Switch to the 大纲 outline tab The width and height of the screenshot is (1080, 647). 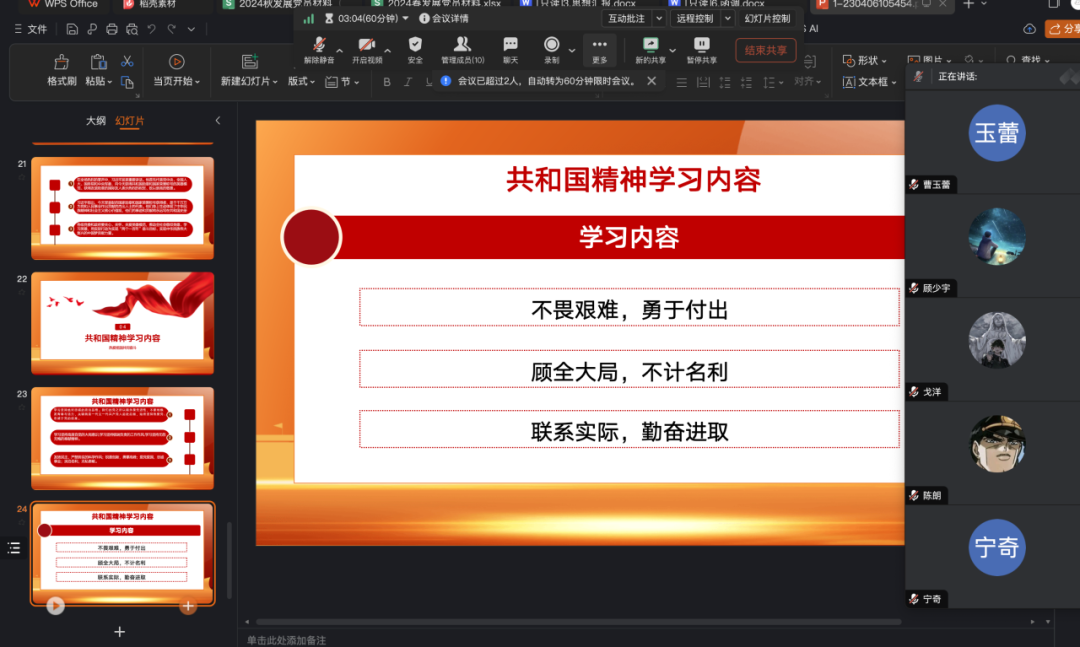tap(95, 121)
